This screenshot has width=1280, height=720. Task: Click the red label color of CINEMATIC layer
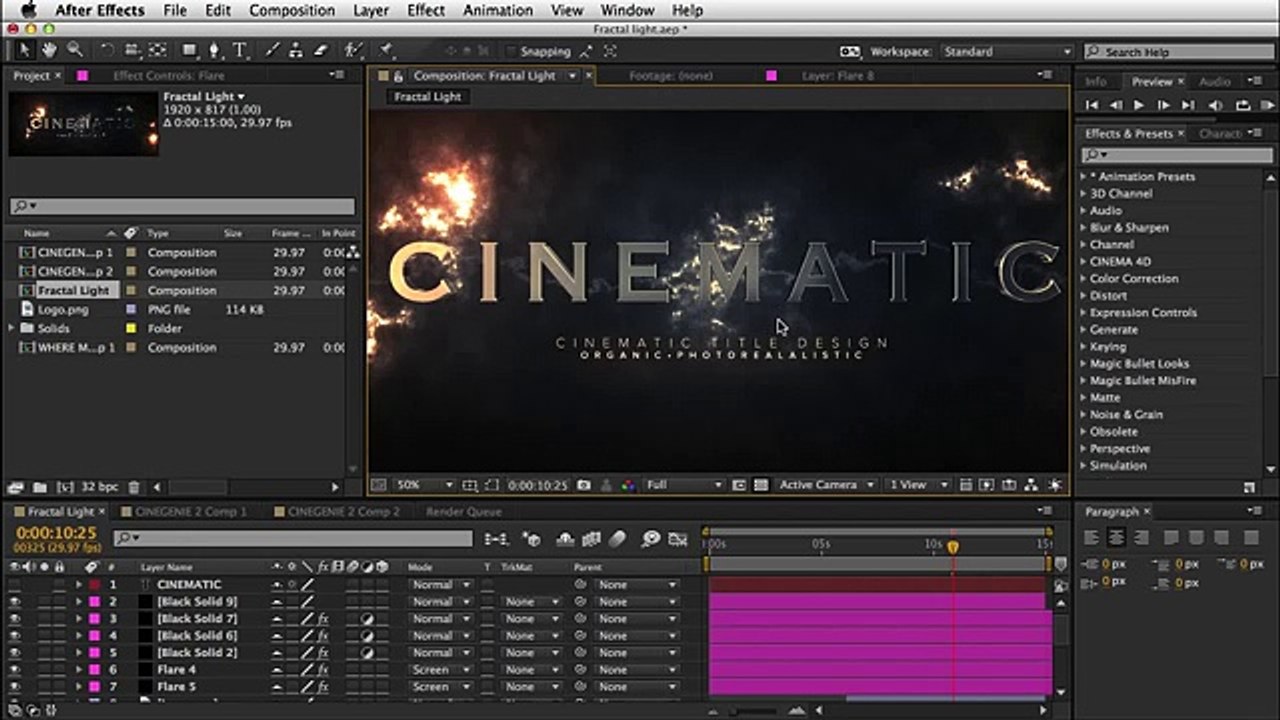pyautogui.click(x=95, y=585)
